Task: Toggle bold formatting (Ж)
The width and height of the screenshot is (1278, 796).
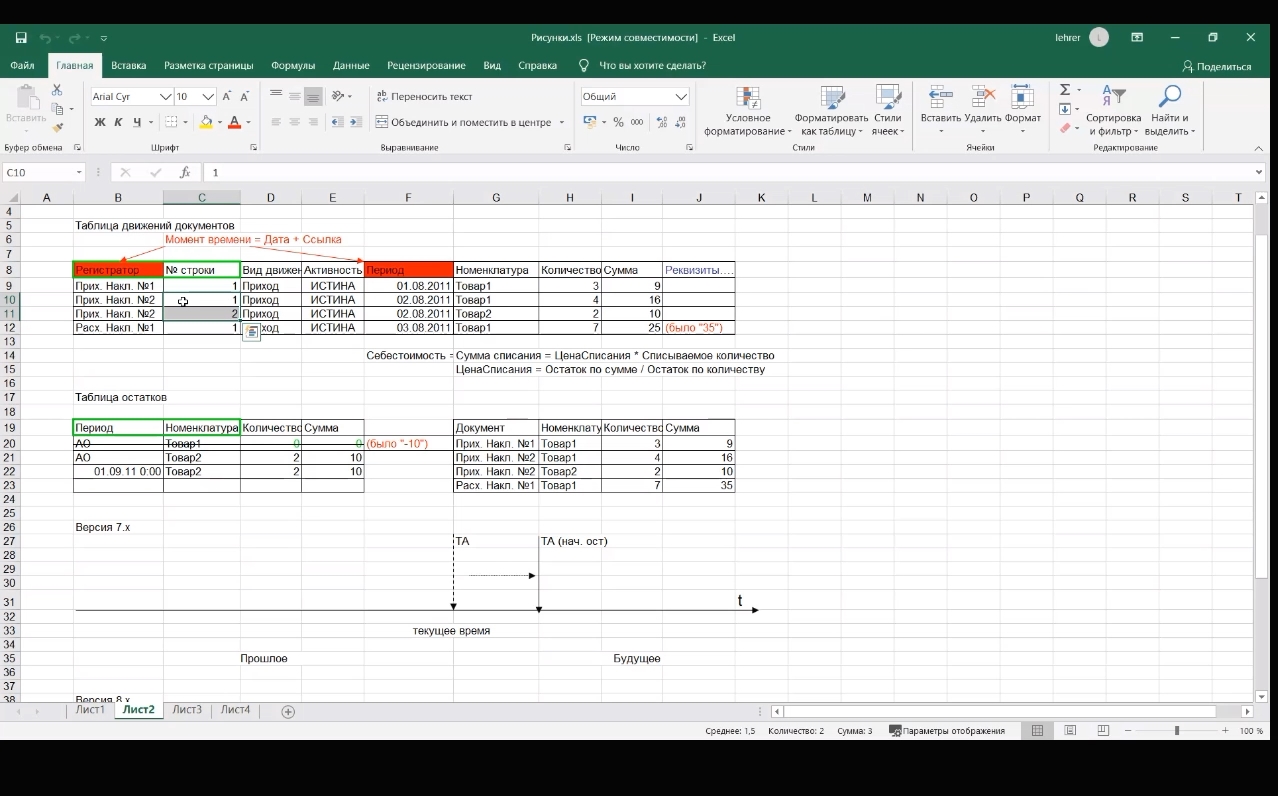Action: tap(100, 122)
